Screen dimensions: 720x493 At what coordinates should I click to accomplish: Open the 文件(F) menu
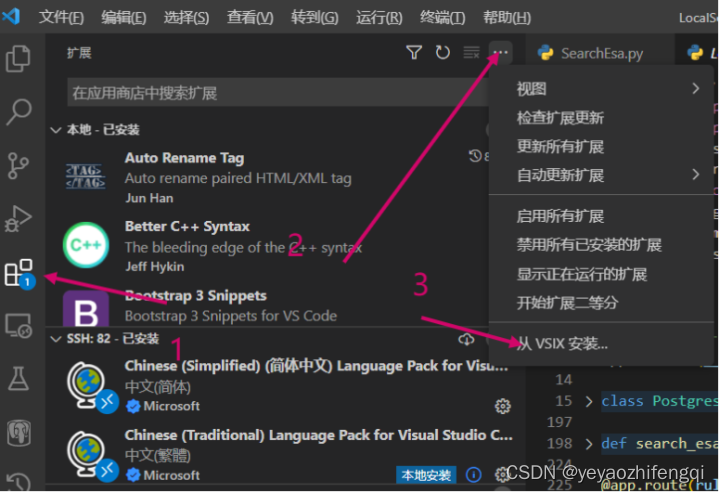click(61, 17)
